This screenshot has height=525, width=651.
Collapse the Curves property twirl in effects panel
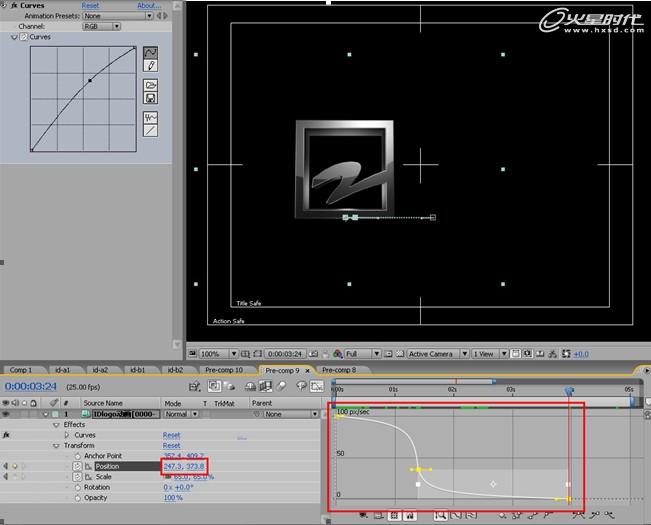coord(14,37)
